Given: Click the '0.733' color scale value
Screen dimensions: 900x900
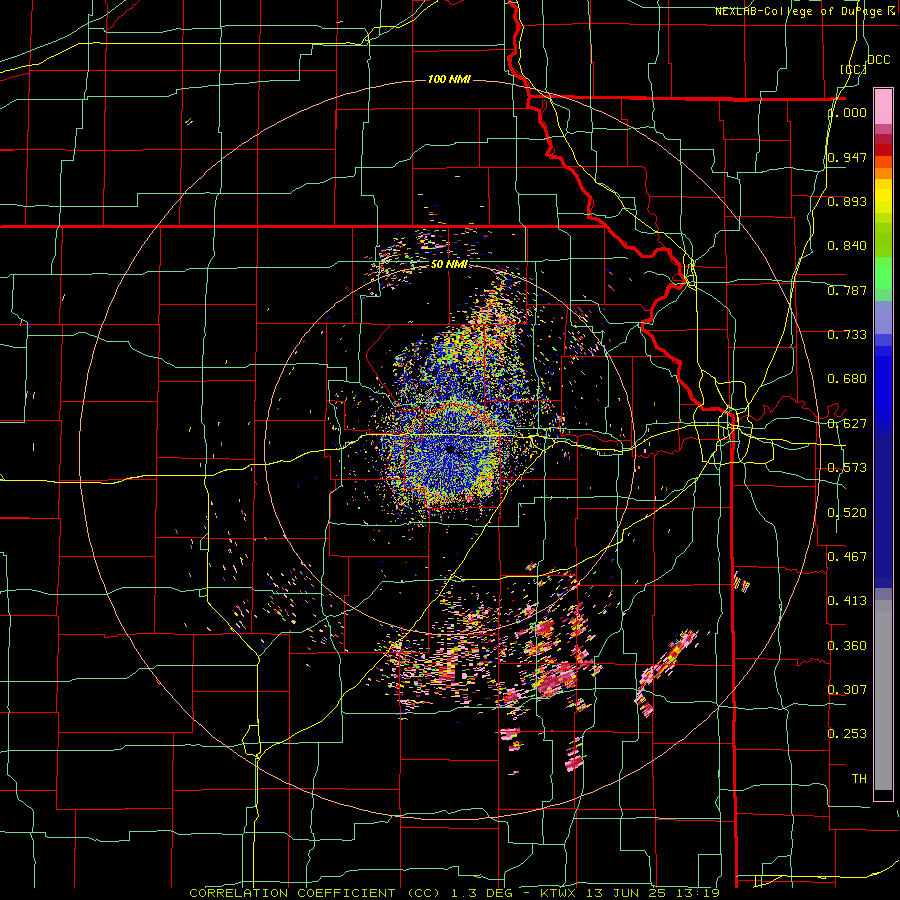Looking at the screenshot, I should coord(847,335).
